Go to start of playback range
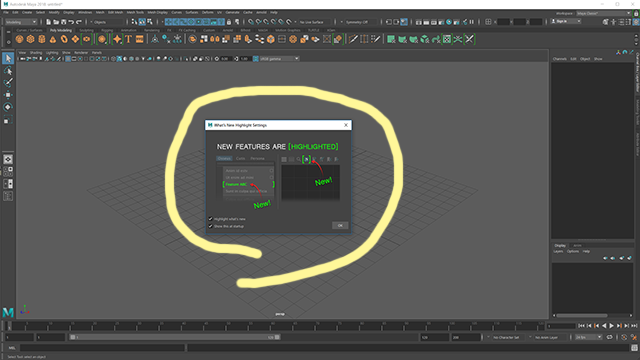This screenshot has width=640, height=360. 582,326
